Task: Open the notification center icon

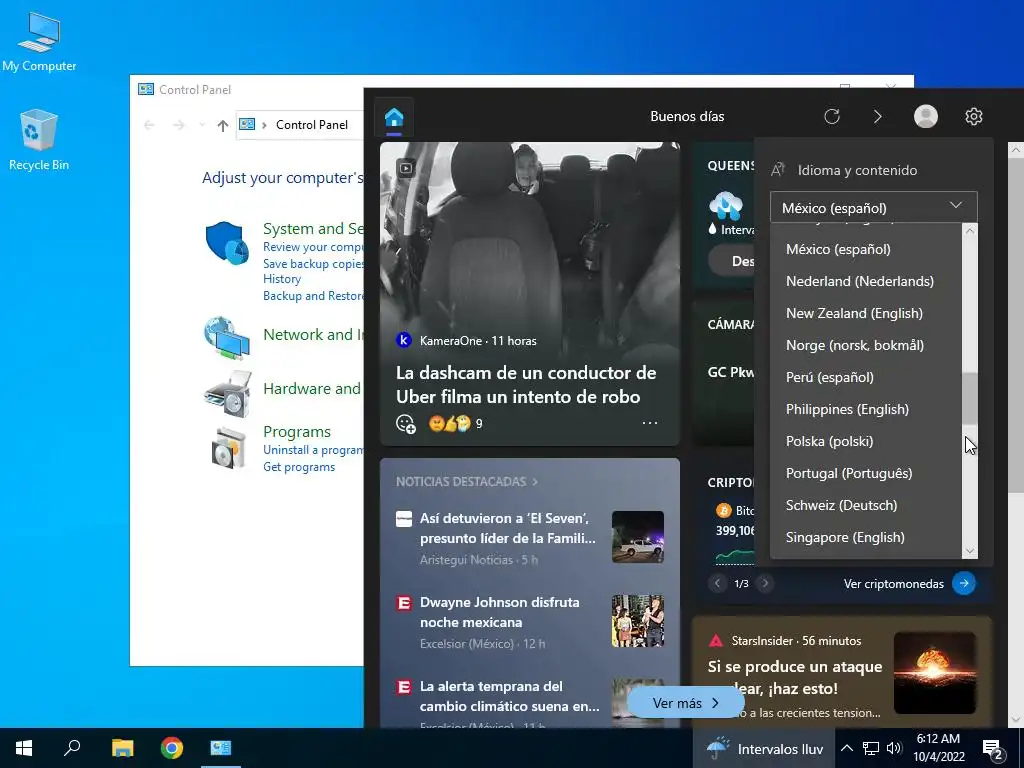Action: coord(992,750)
